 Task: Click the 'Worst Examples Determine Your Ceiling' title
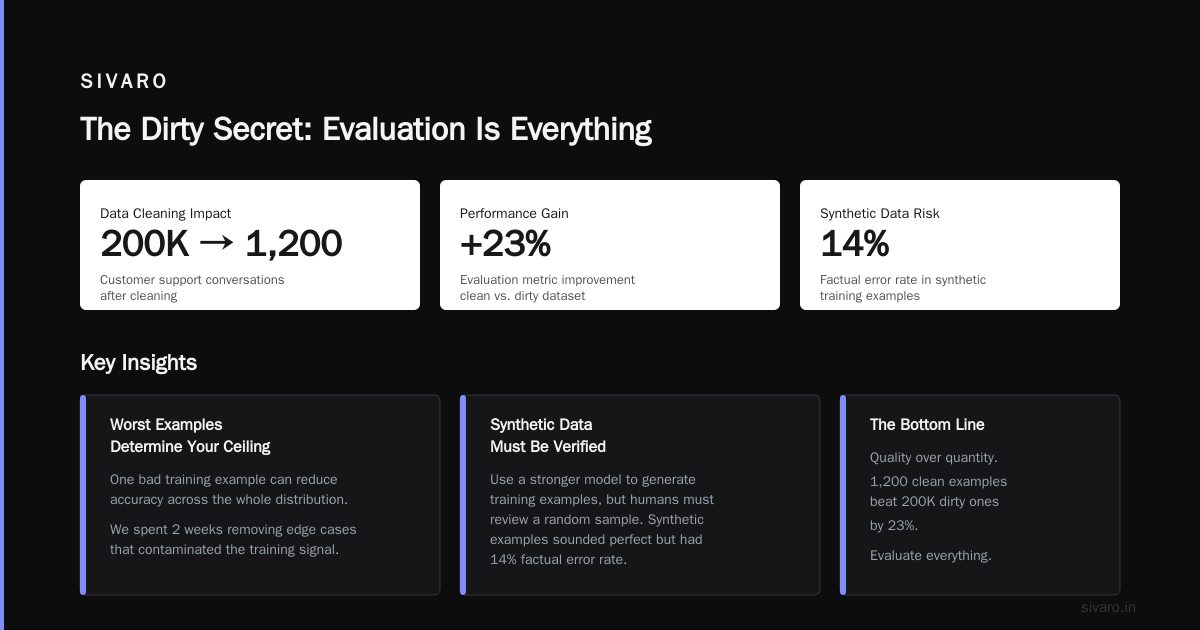click(x=190, y=436)
